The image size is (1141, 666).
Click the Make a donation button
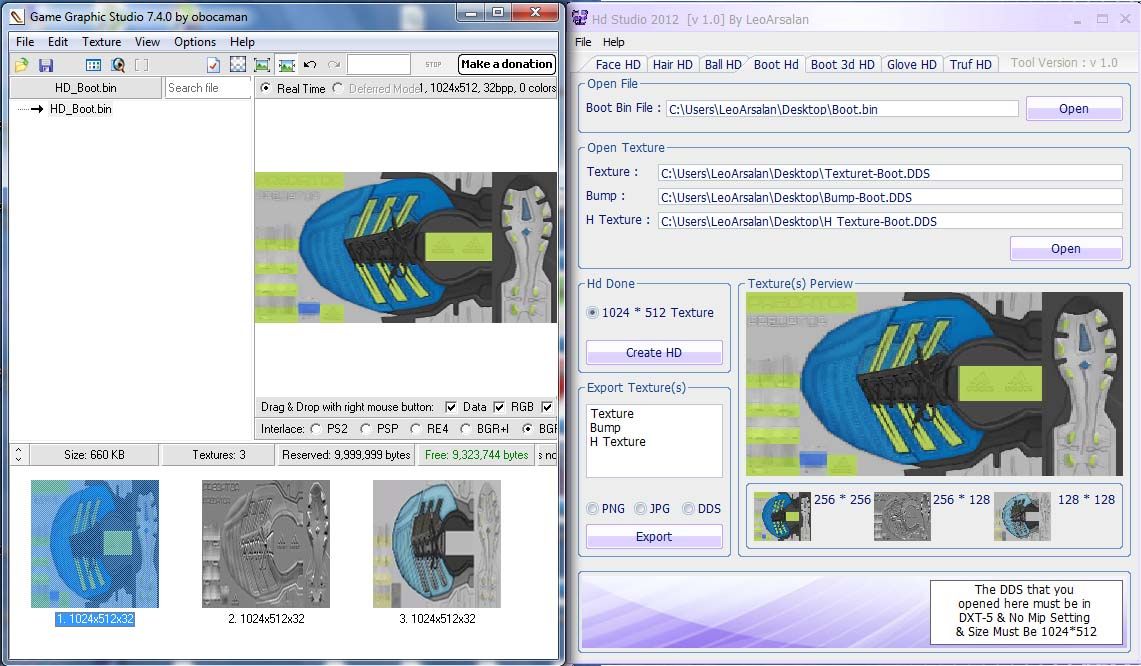506,64
